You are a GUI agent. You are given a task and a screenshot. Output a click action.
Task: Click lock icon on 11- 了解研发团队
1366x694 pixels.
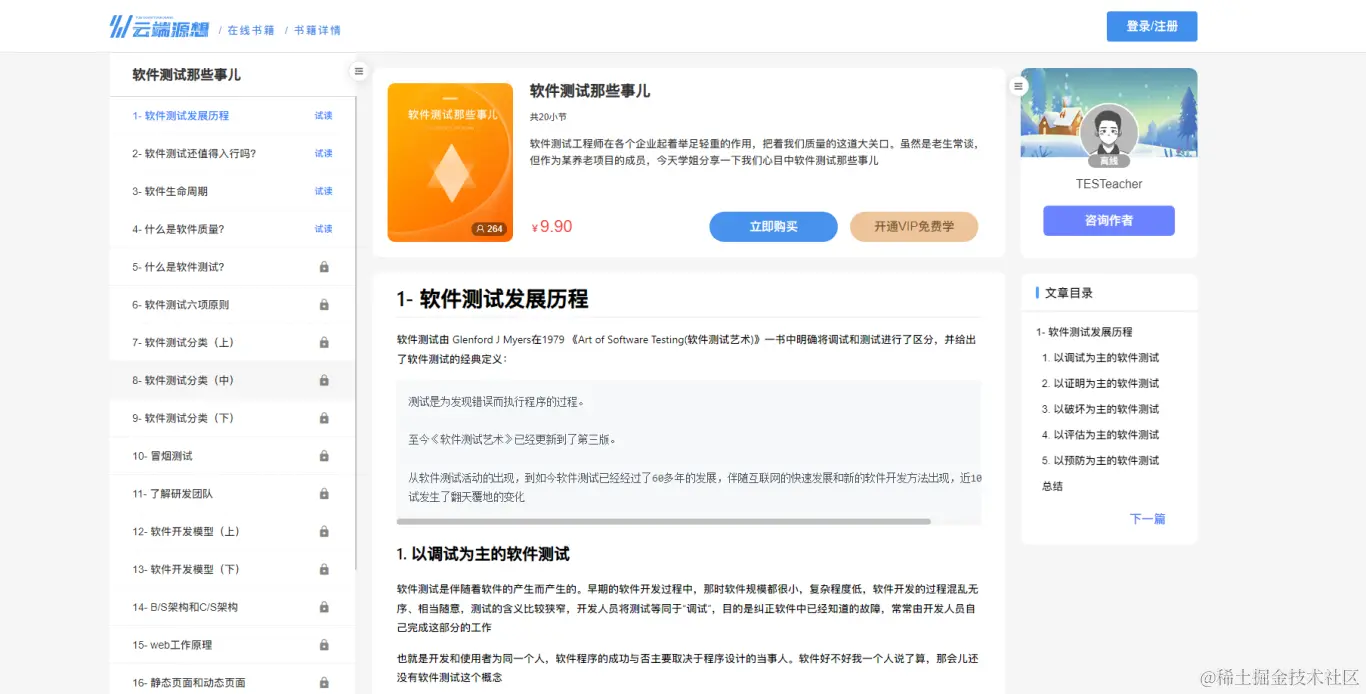[324, 494]
